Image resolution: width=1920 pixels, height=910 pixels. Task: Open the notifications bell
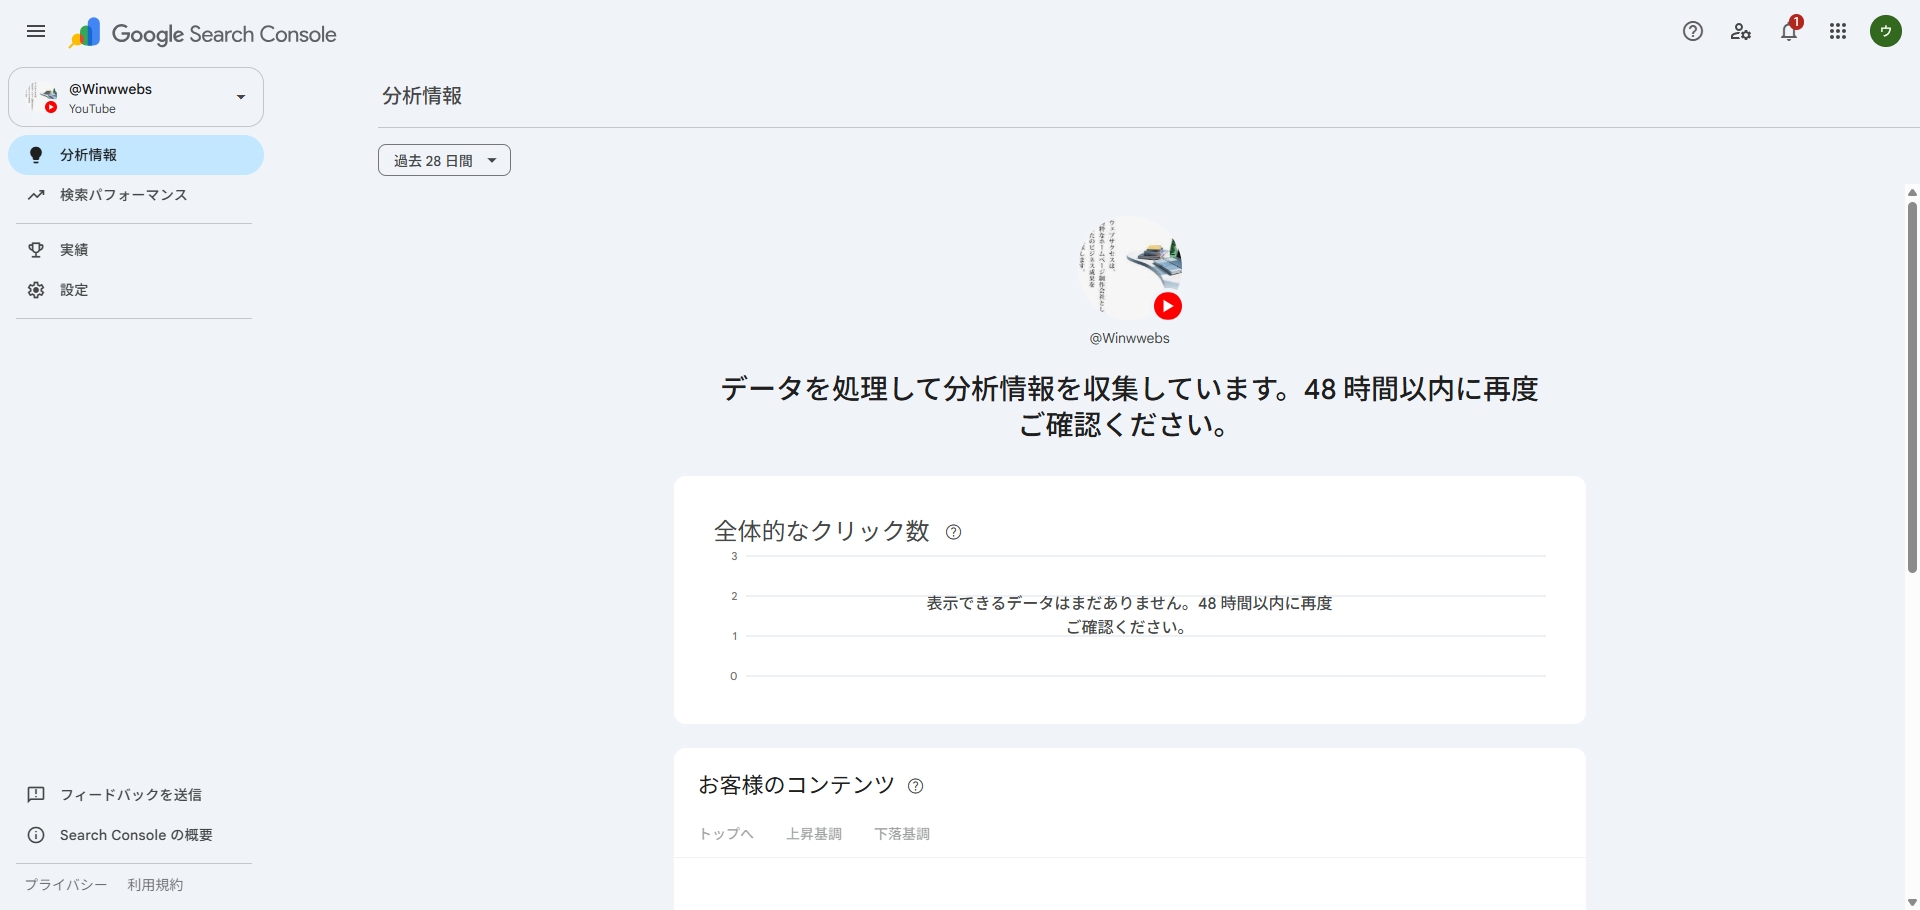[x=1789, y=32]
